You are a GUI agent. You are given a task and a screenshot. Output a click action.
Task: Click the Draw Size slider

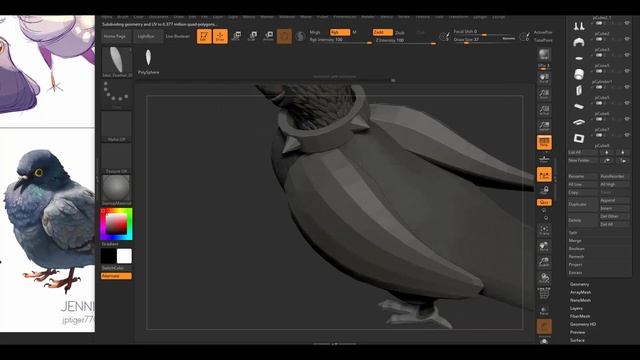tap(484, 40)
